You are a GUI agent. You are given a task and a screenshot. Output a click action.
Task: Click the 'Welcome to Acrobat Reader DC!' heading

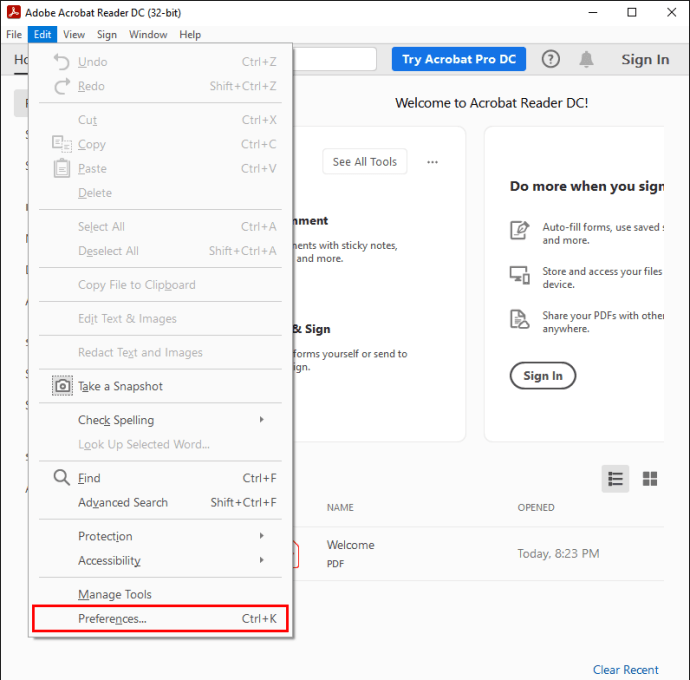[x=492, y=103]
